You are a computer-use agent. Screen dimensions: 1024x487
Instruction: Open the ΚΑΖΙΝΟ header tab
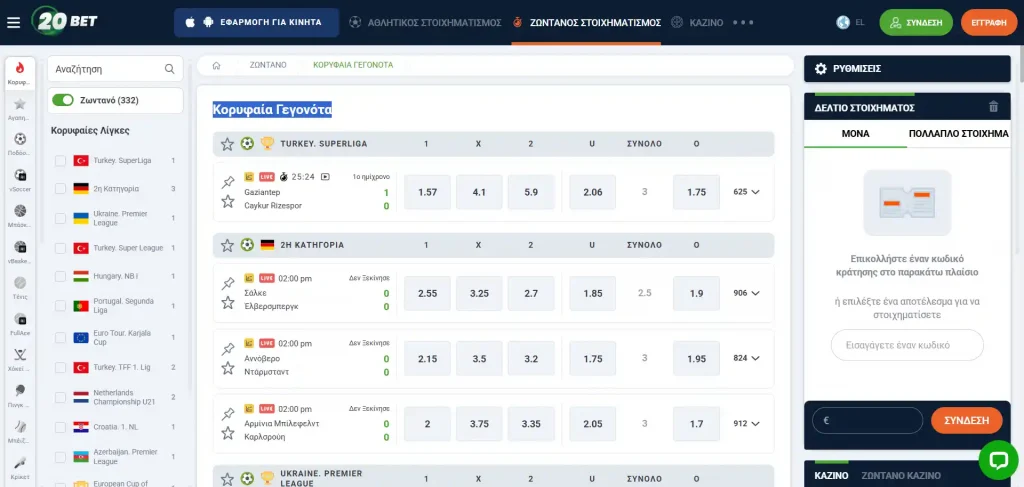click(x=697, y=22)
